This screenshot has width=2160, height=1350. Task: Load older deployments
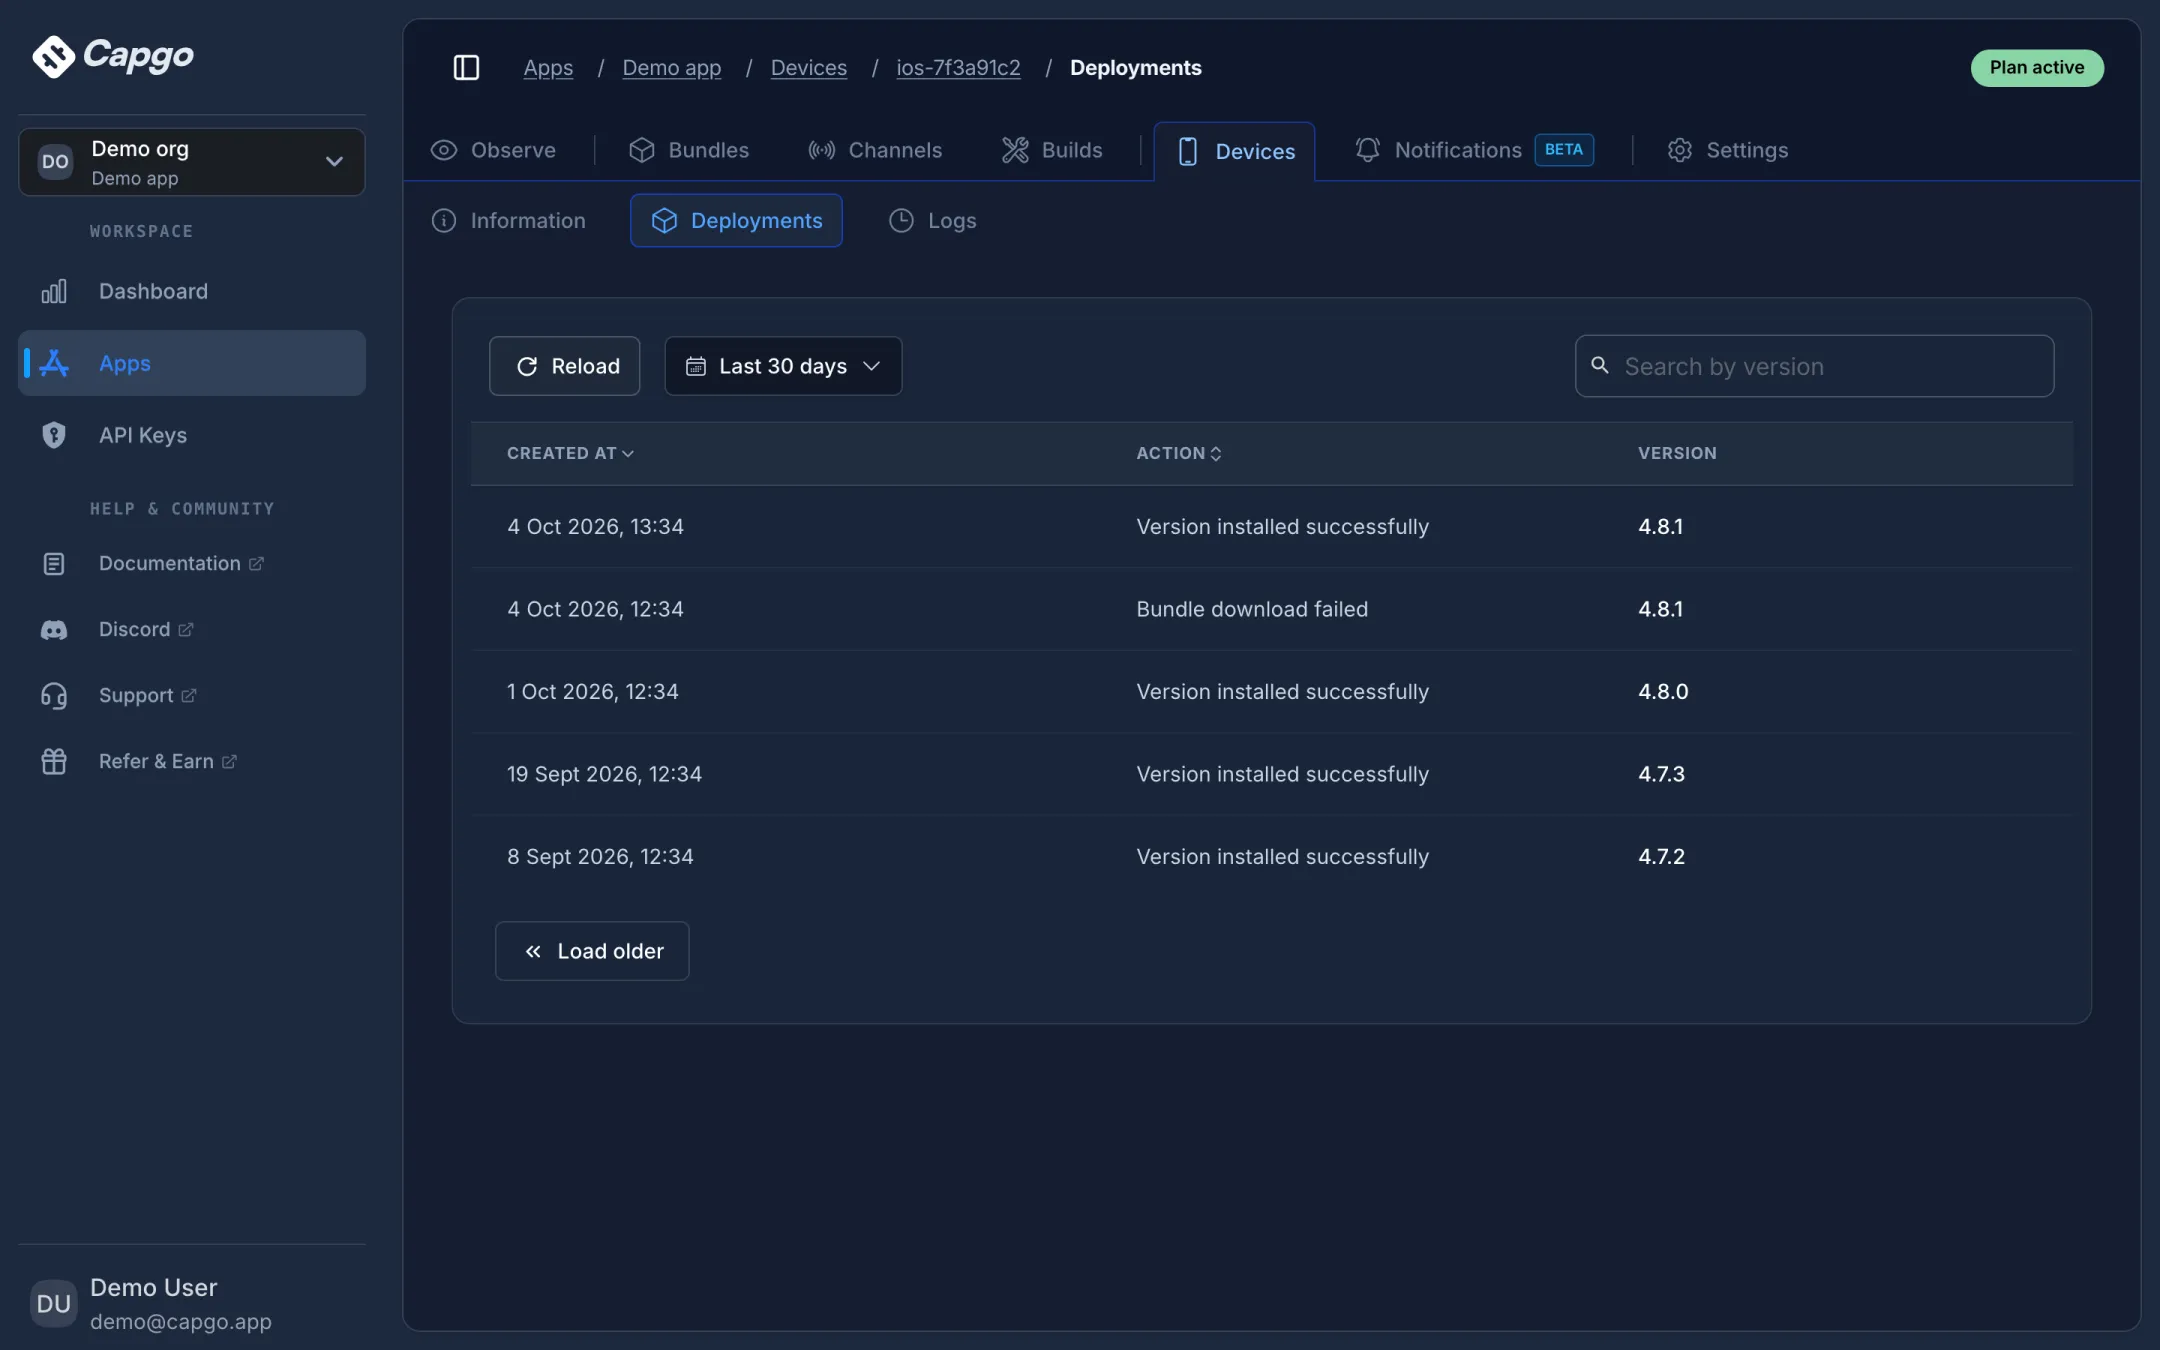[592, 951]
